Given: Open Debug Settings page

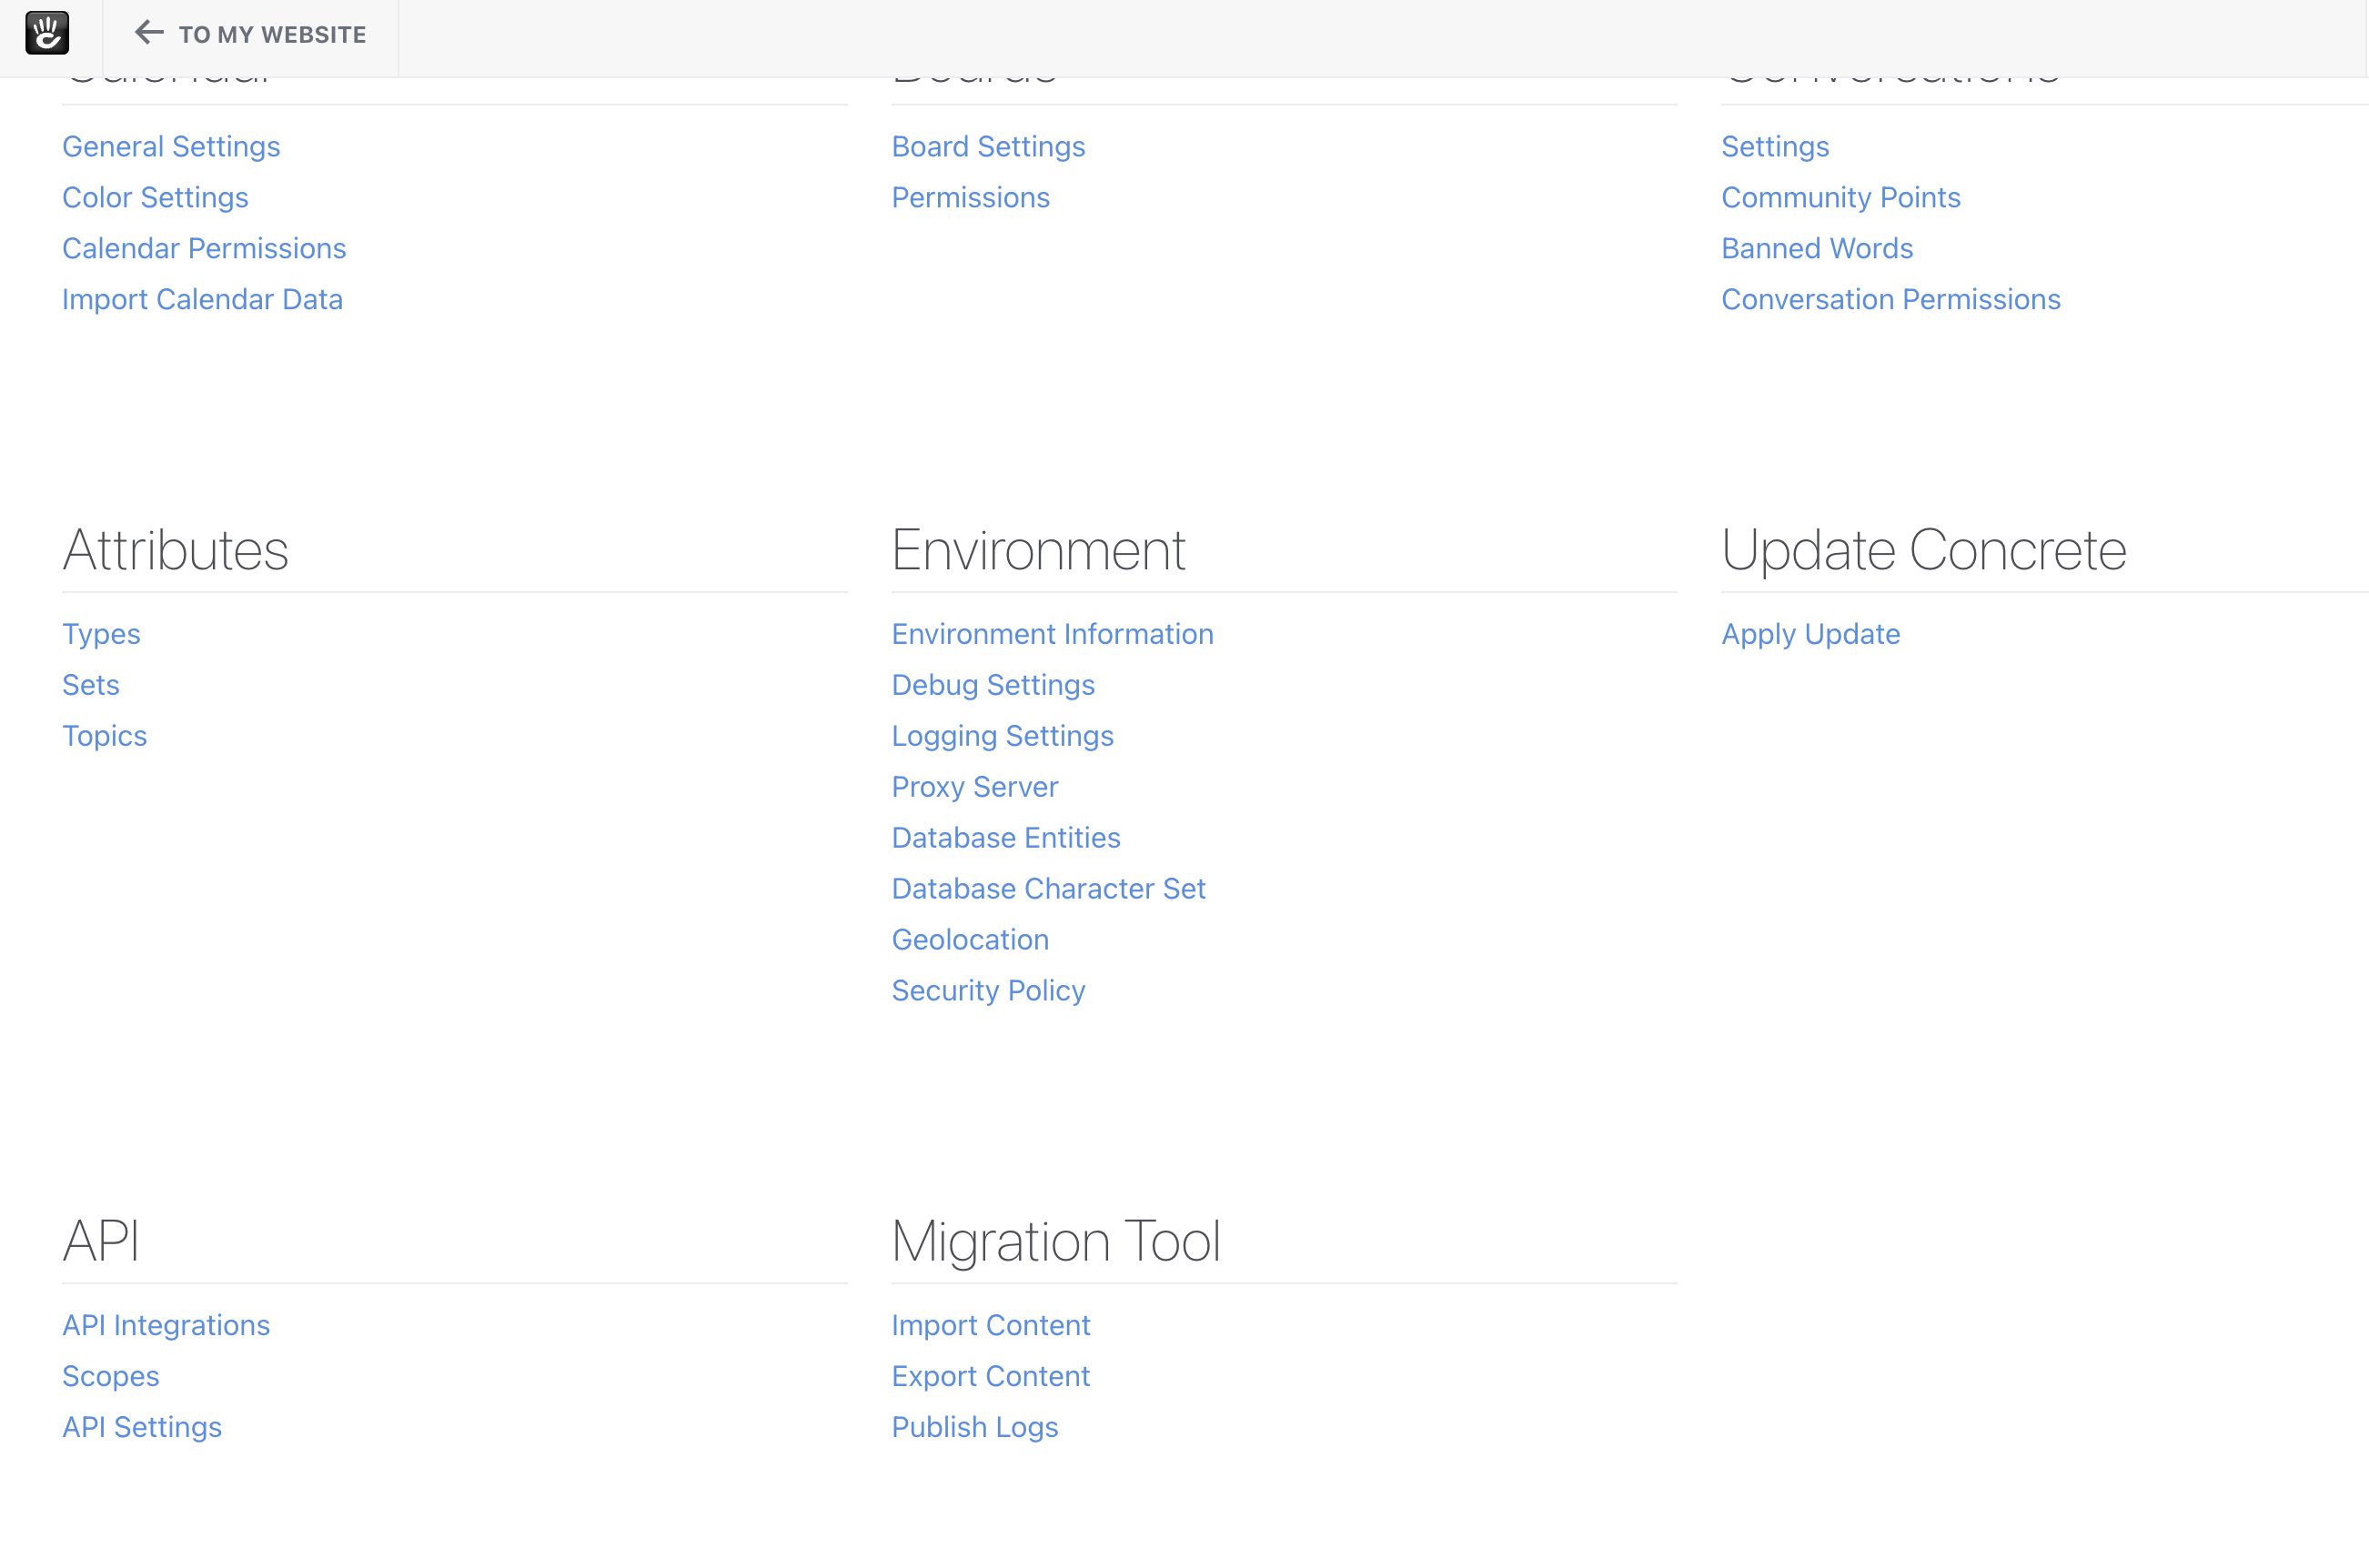Looking at the screenshot, I should [993, 684].
